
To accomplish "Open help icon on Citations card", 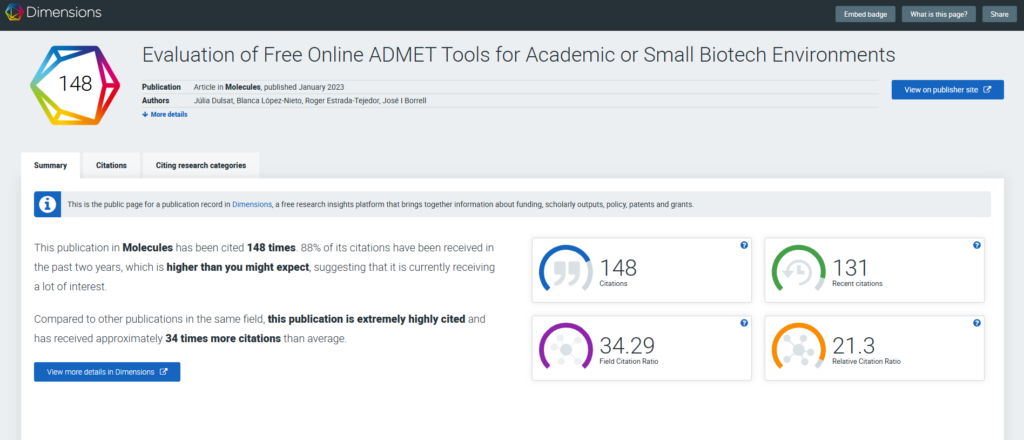I will point(743,245).
